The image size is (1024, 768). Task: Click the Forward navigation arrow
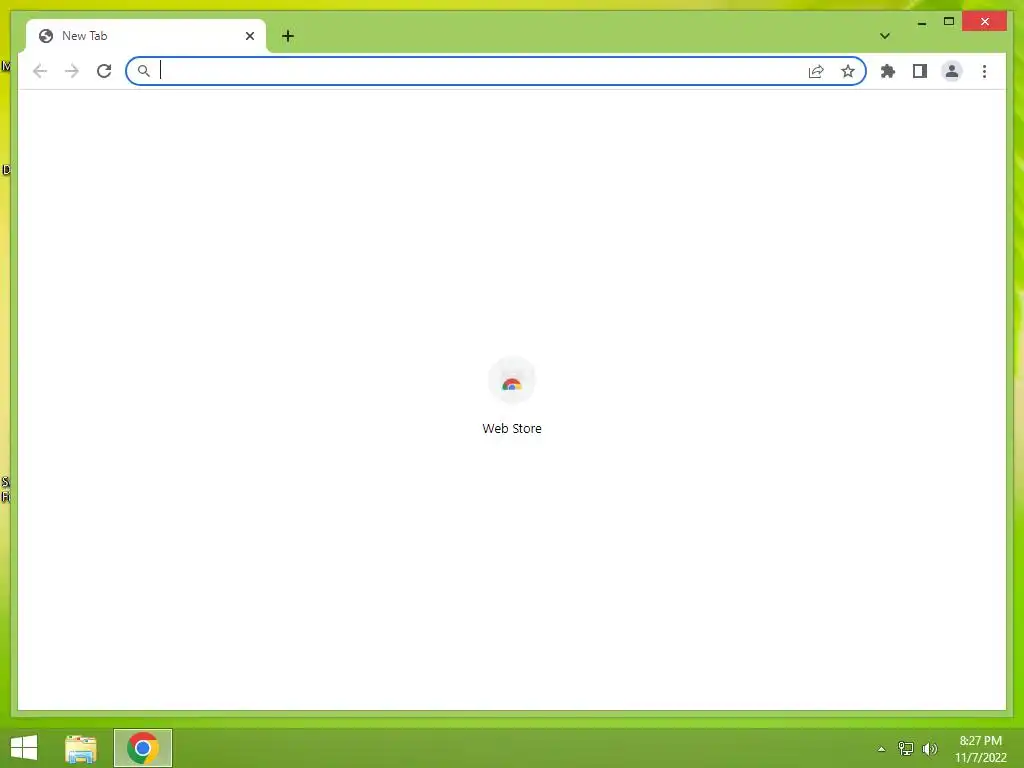(x=72, y=71)
